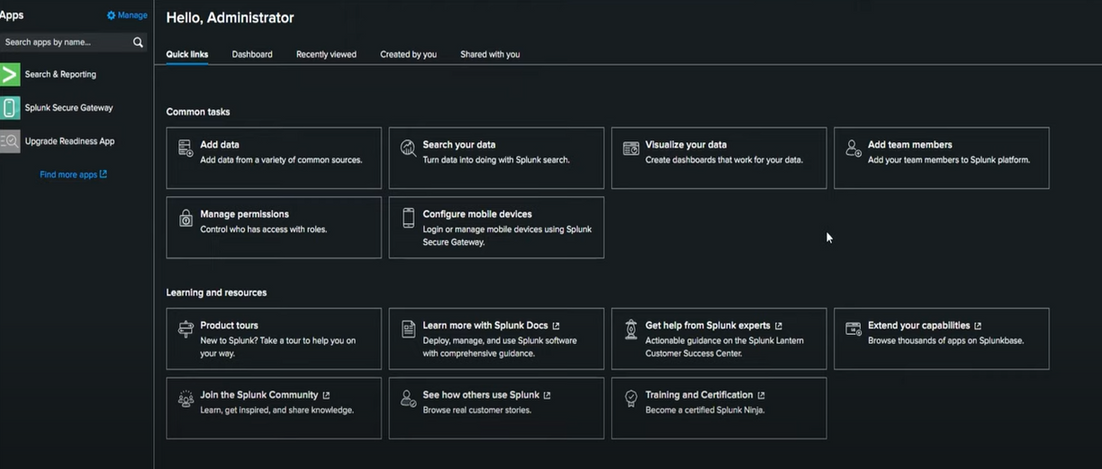Click external link icon beside Find more apps
Image resolution: width=1102 pixels, height=469 pixels.
[x=103, y=174]
